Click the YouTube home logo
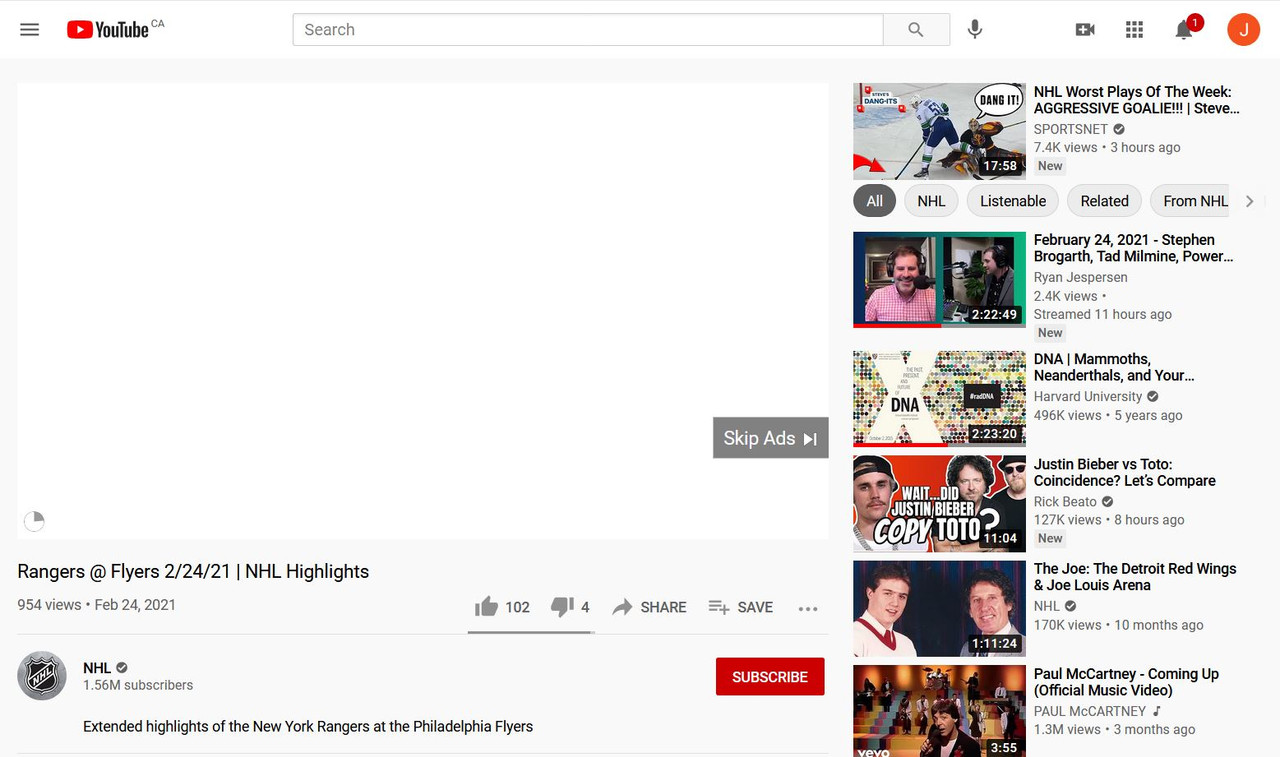Viewport: 1280px width, 757px height. click(108, 30)
